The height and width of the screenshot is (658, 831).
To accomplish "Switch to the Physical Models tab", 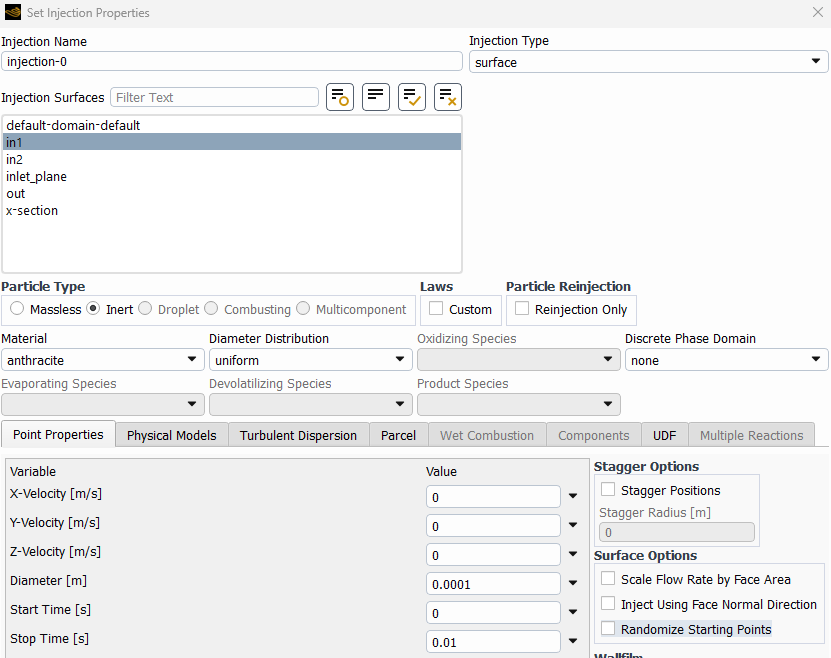I will pos(172,435).
